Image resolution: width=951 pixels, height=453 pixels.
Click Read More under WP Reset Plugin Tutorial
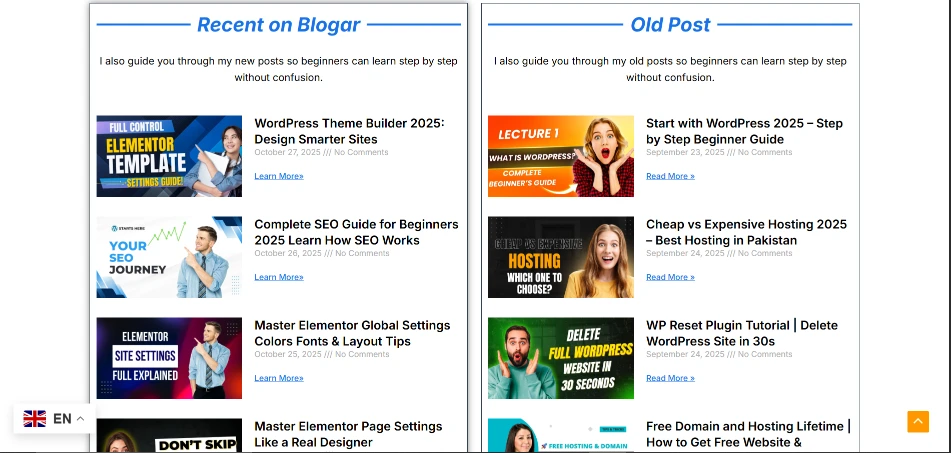(x=670, y=378)
